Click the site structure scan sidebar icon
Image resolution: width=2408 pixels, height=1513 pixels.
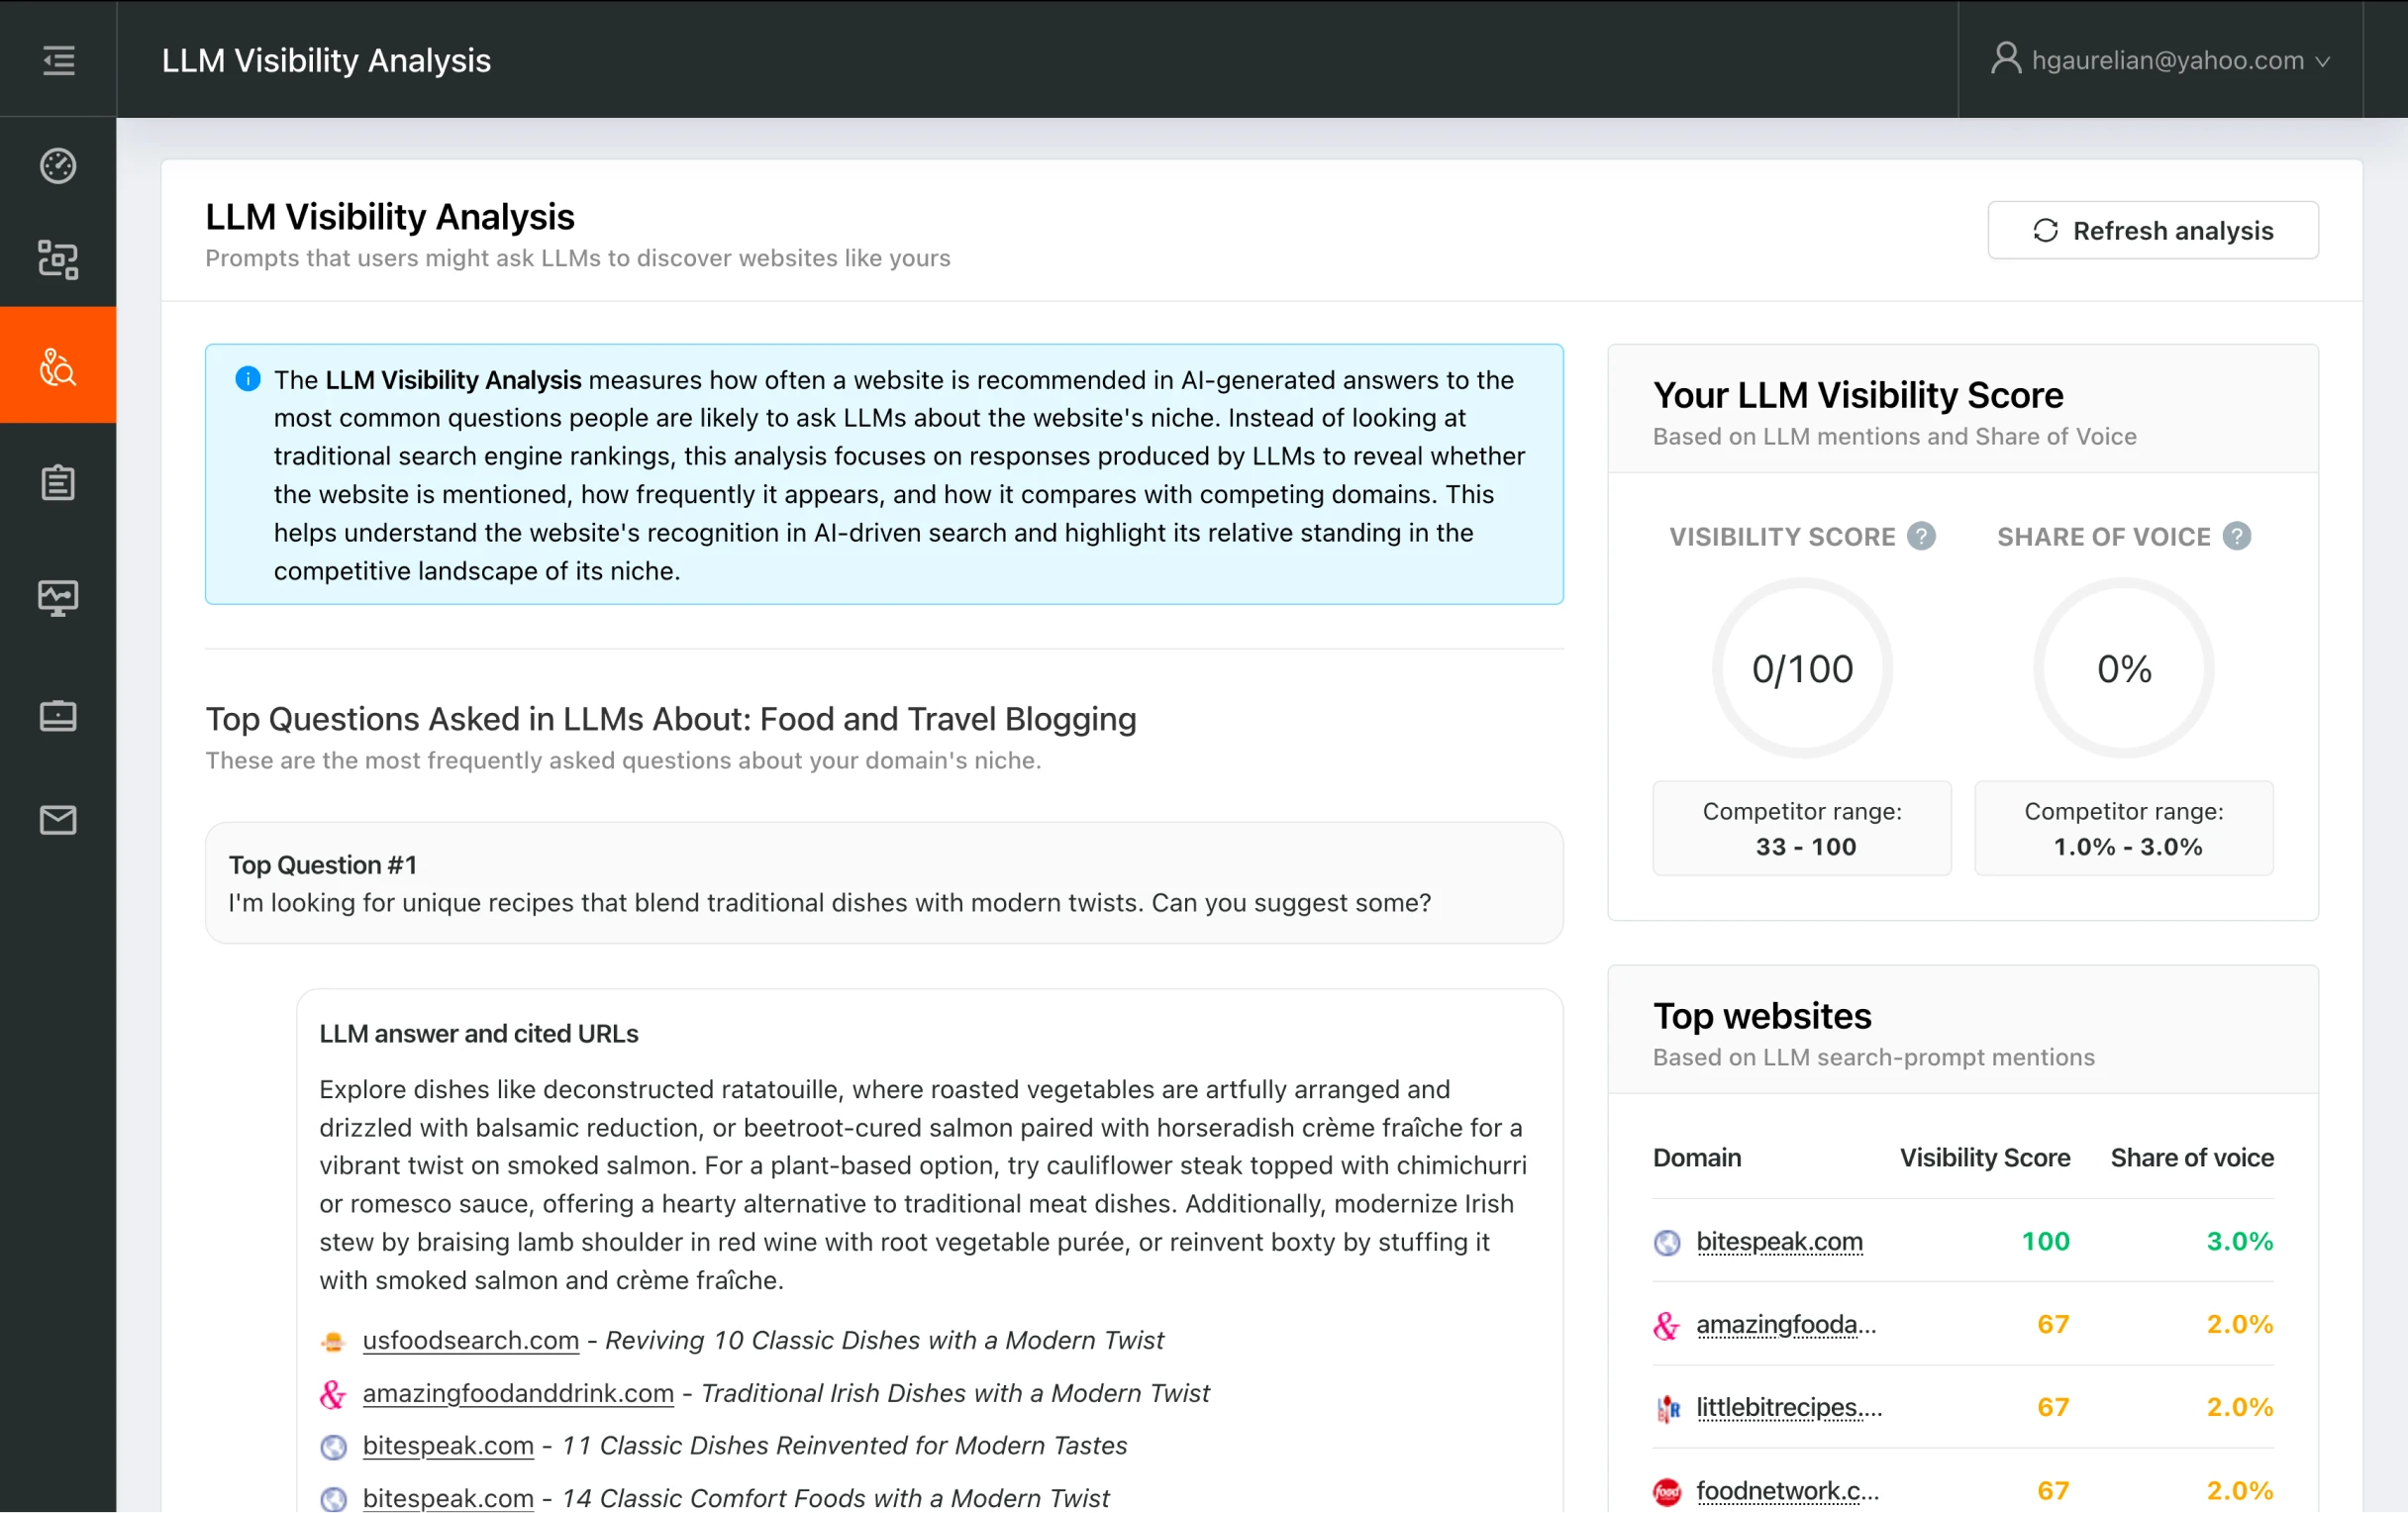click(x=58, y=260)
